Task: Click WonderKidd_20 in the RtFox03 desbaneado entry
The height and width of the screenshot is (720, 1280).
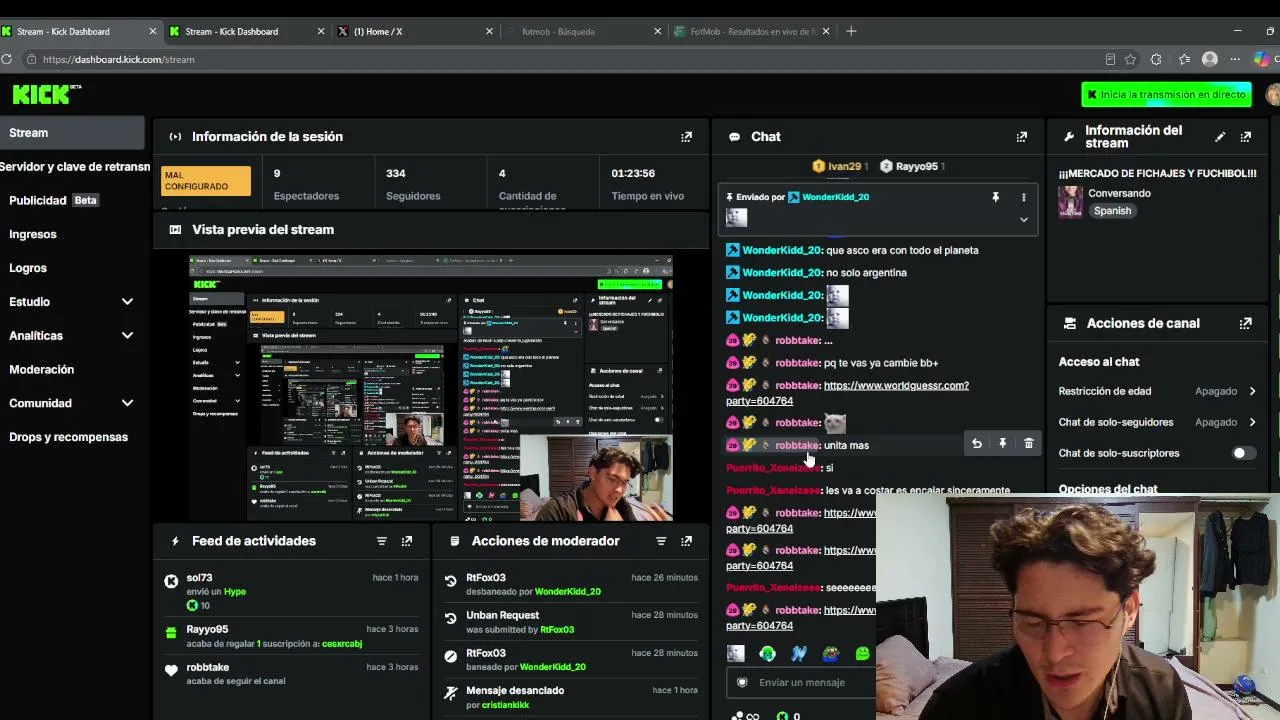Action: coord(567,592)
